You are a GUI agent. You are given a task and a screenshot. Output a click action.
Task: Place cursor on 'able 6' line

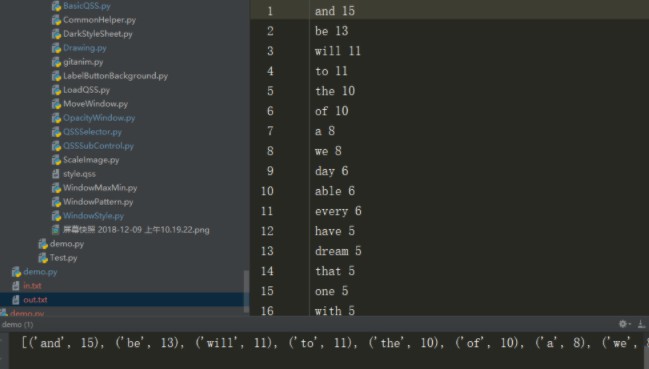334,191
